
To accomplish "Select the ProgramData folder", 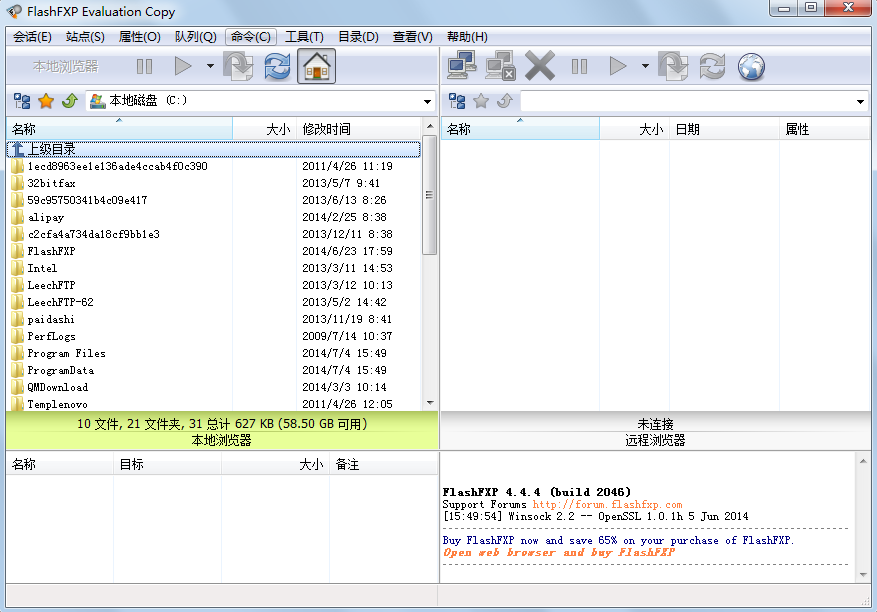I will coord(214,370).
